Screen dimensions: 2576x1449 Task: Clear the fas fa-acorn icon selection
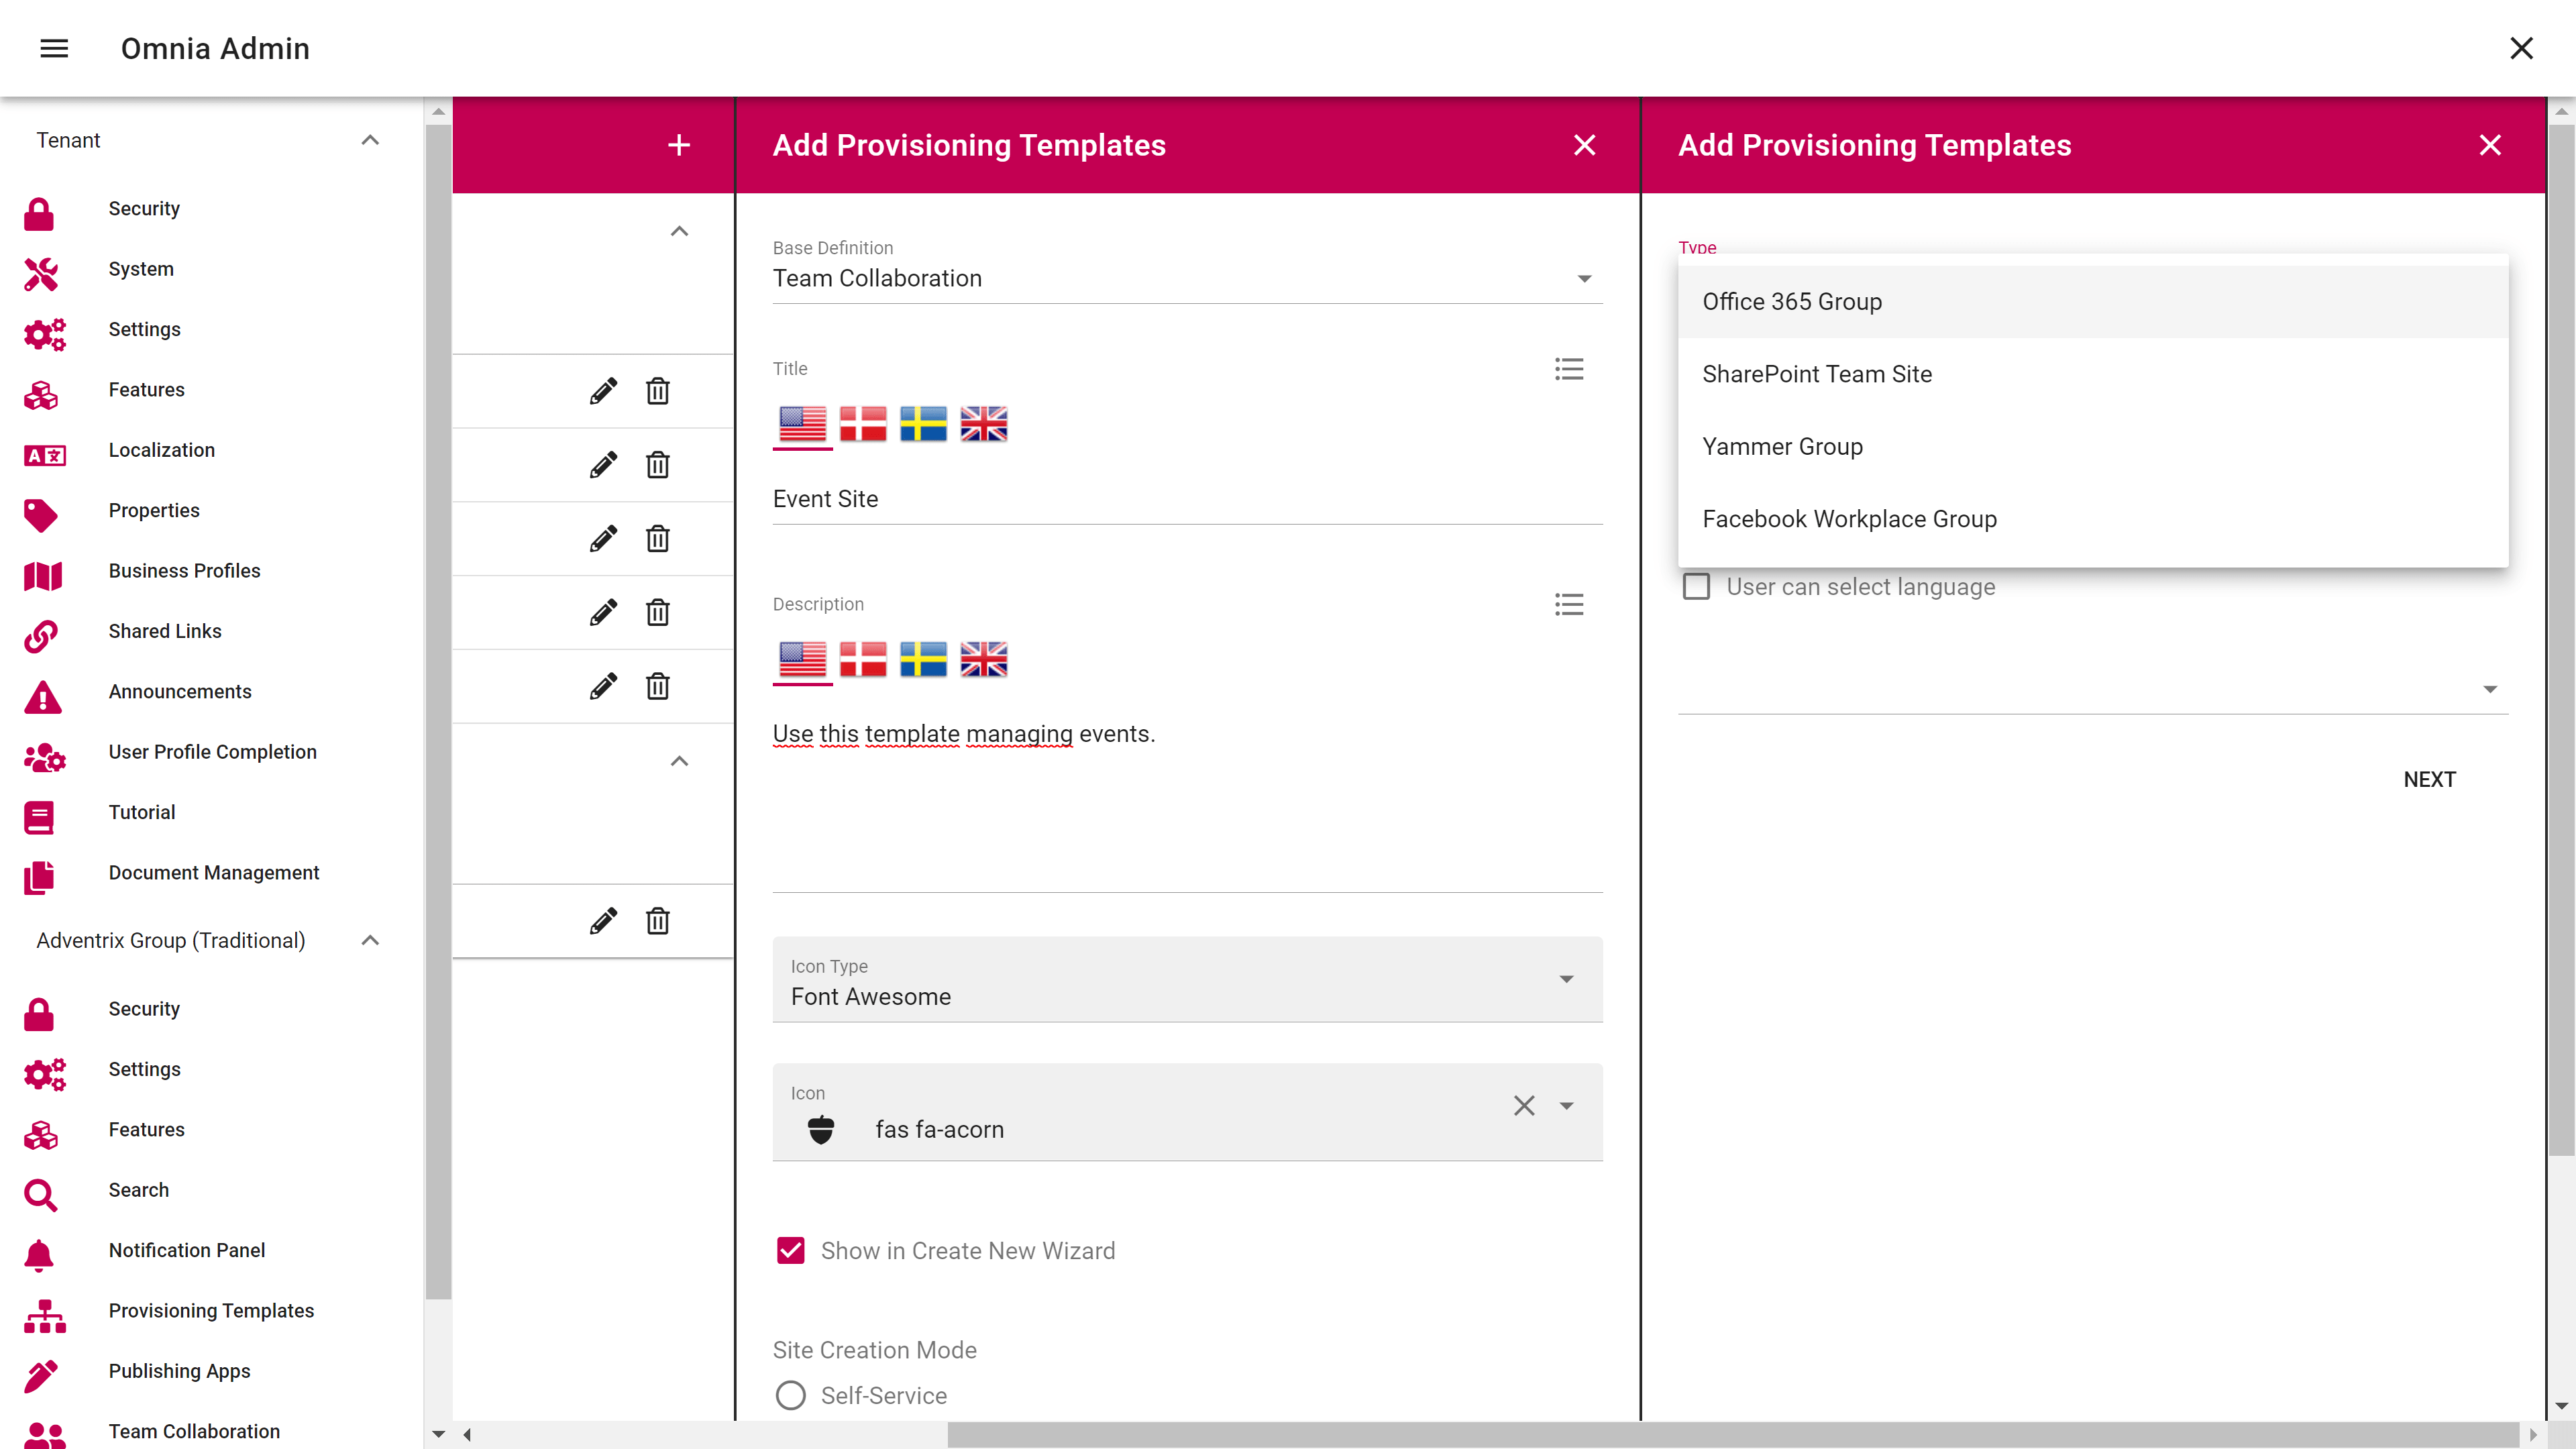[x=1524, y=1105]
